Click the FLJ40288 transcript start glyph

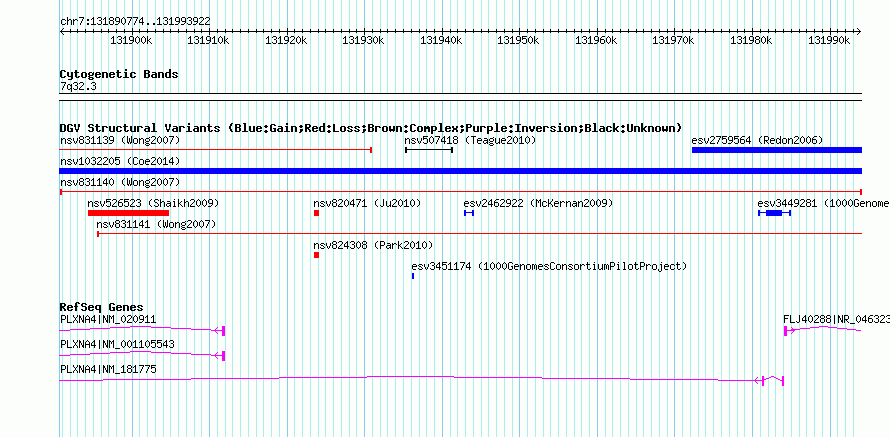pyautogui.click(x=788, y=330)
